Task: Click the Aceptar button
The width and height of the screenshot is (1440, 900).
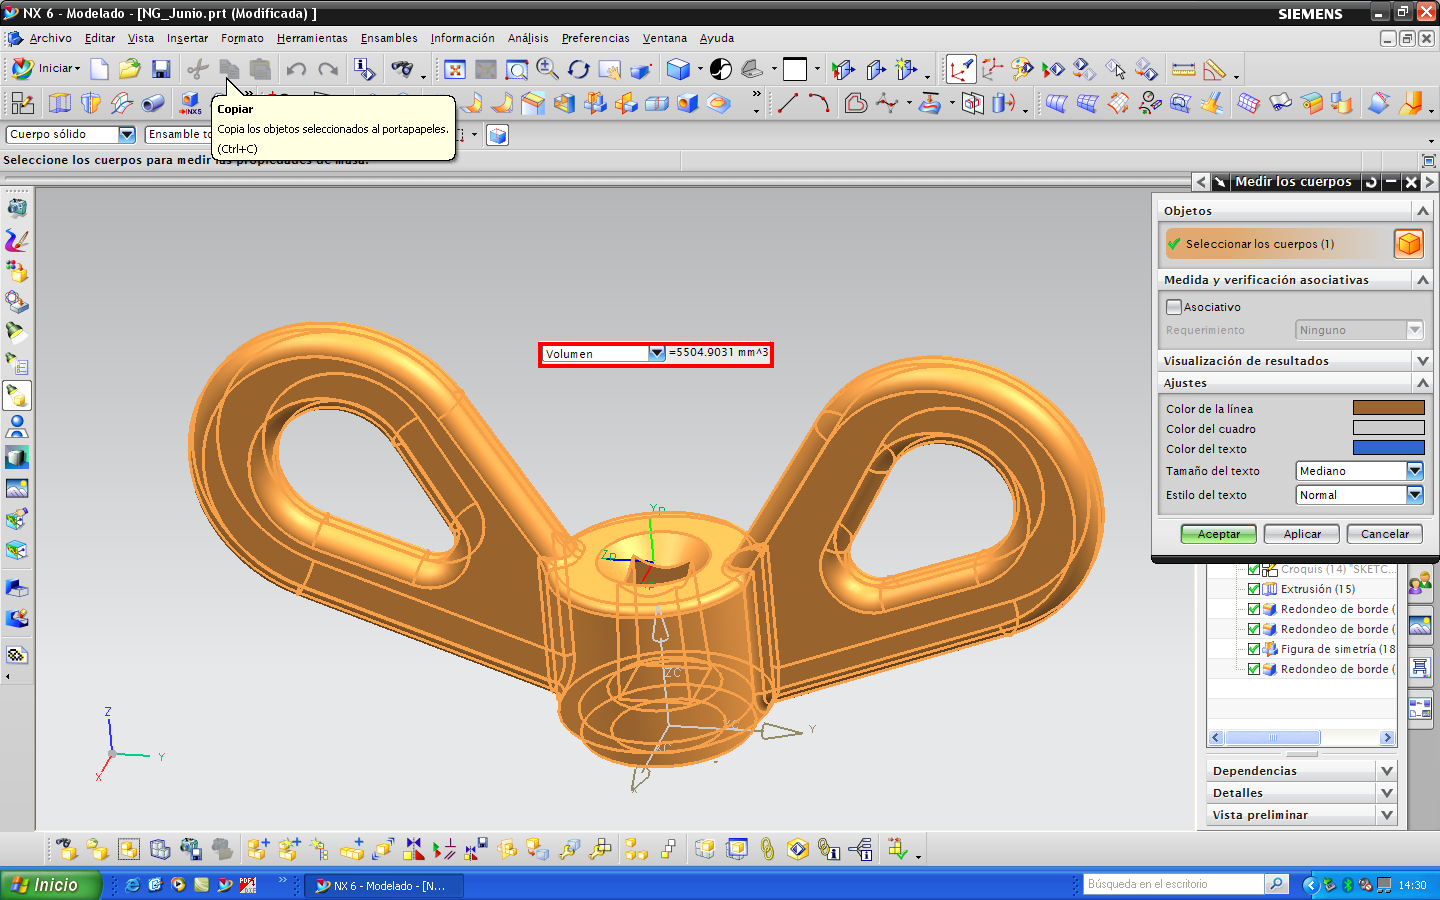Action: tap(1219, 534)
